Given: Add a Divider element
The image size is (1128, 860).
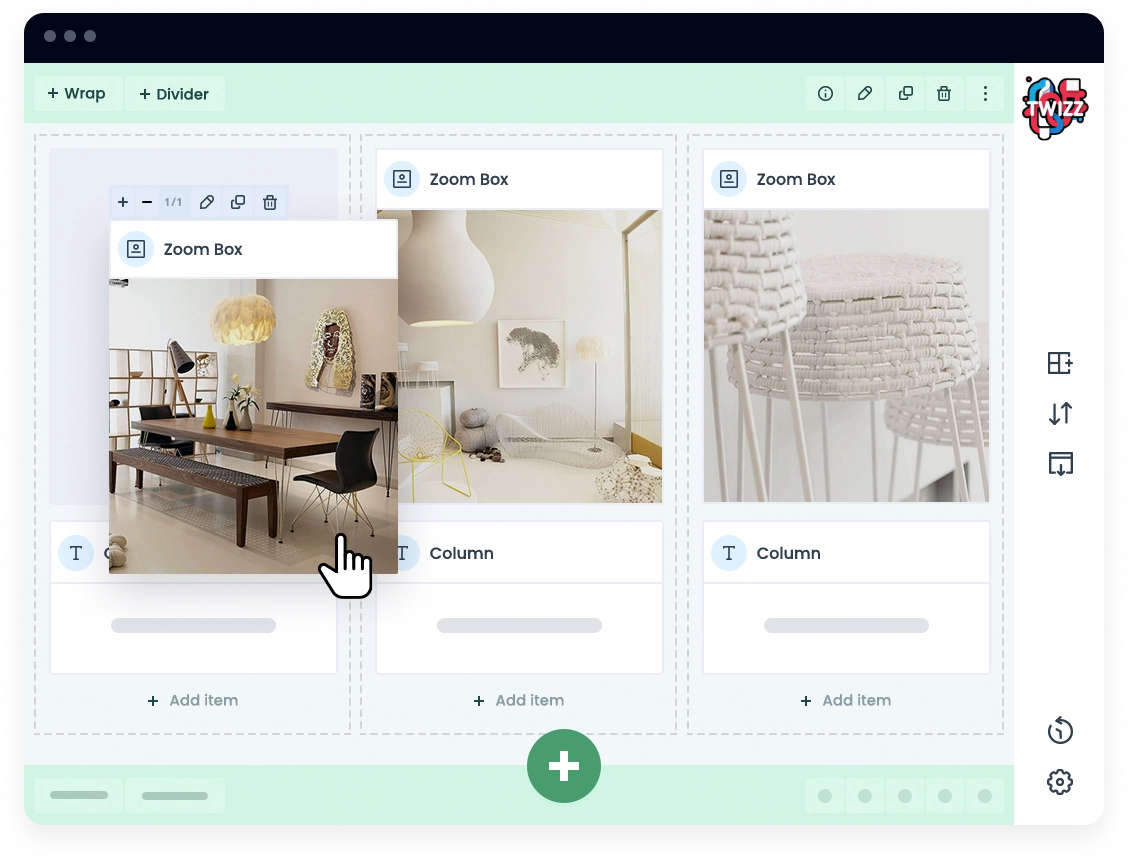Looking at the screenshot, I should click(175, 94).
